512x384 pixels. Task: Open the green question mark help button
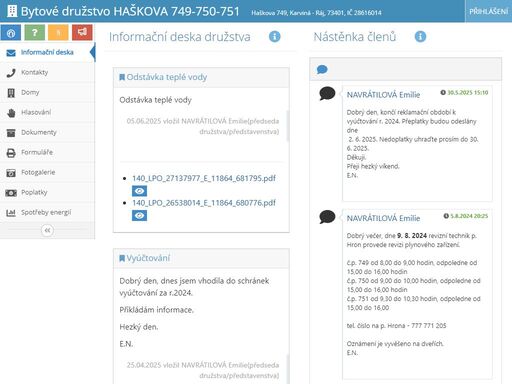click(35, 33)
